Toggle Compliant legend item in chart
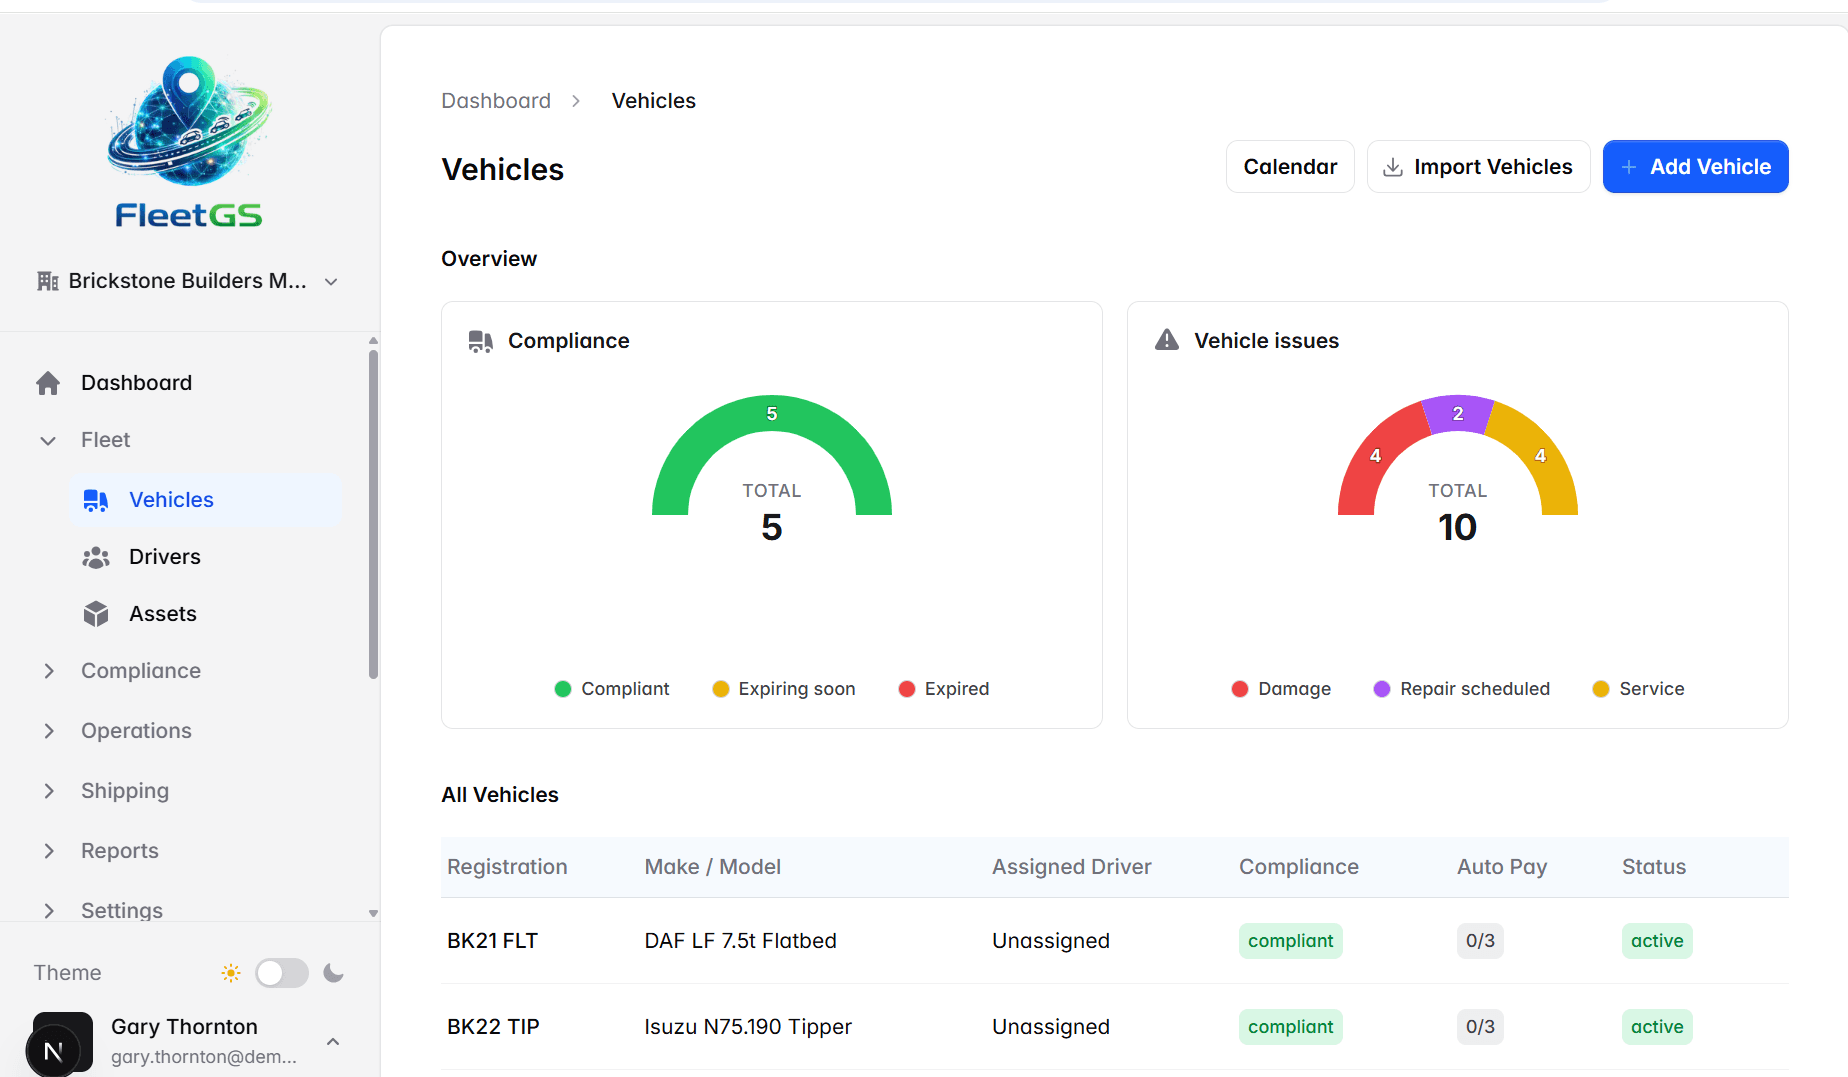Viewport: 1848px width, 1077px height. point(612,689)
